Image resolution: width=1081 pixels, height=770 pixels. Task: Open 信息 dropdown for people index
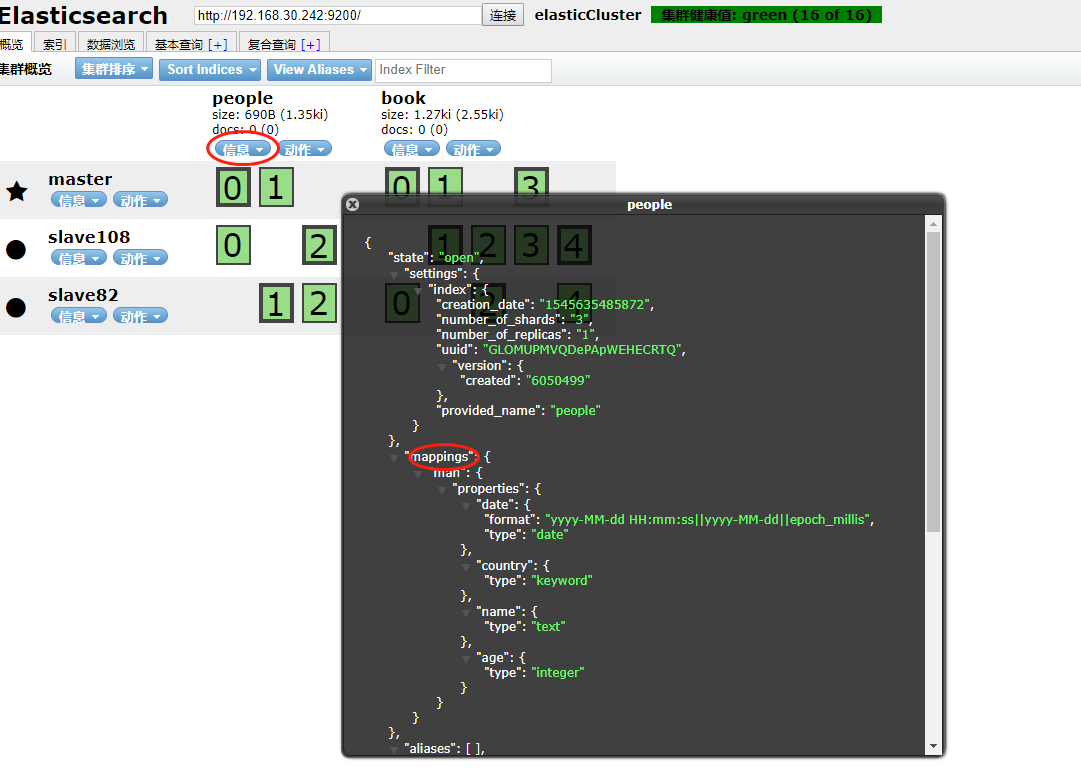243,150
